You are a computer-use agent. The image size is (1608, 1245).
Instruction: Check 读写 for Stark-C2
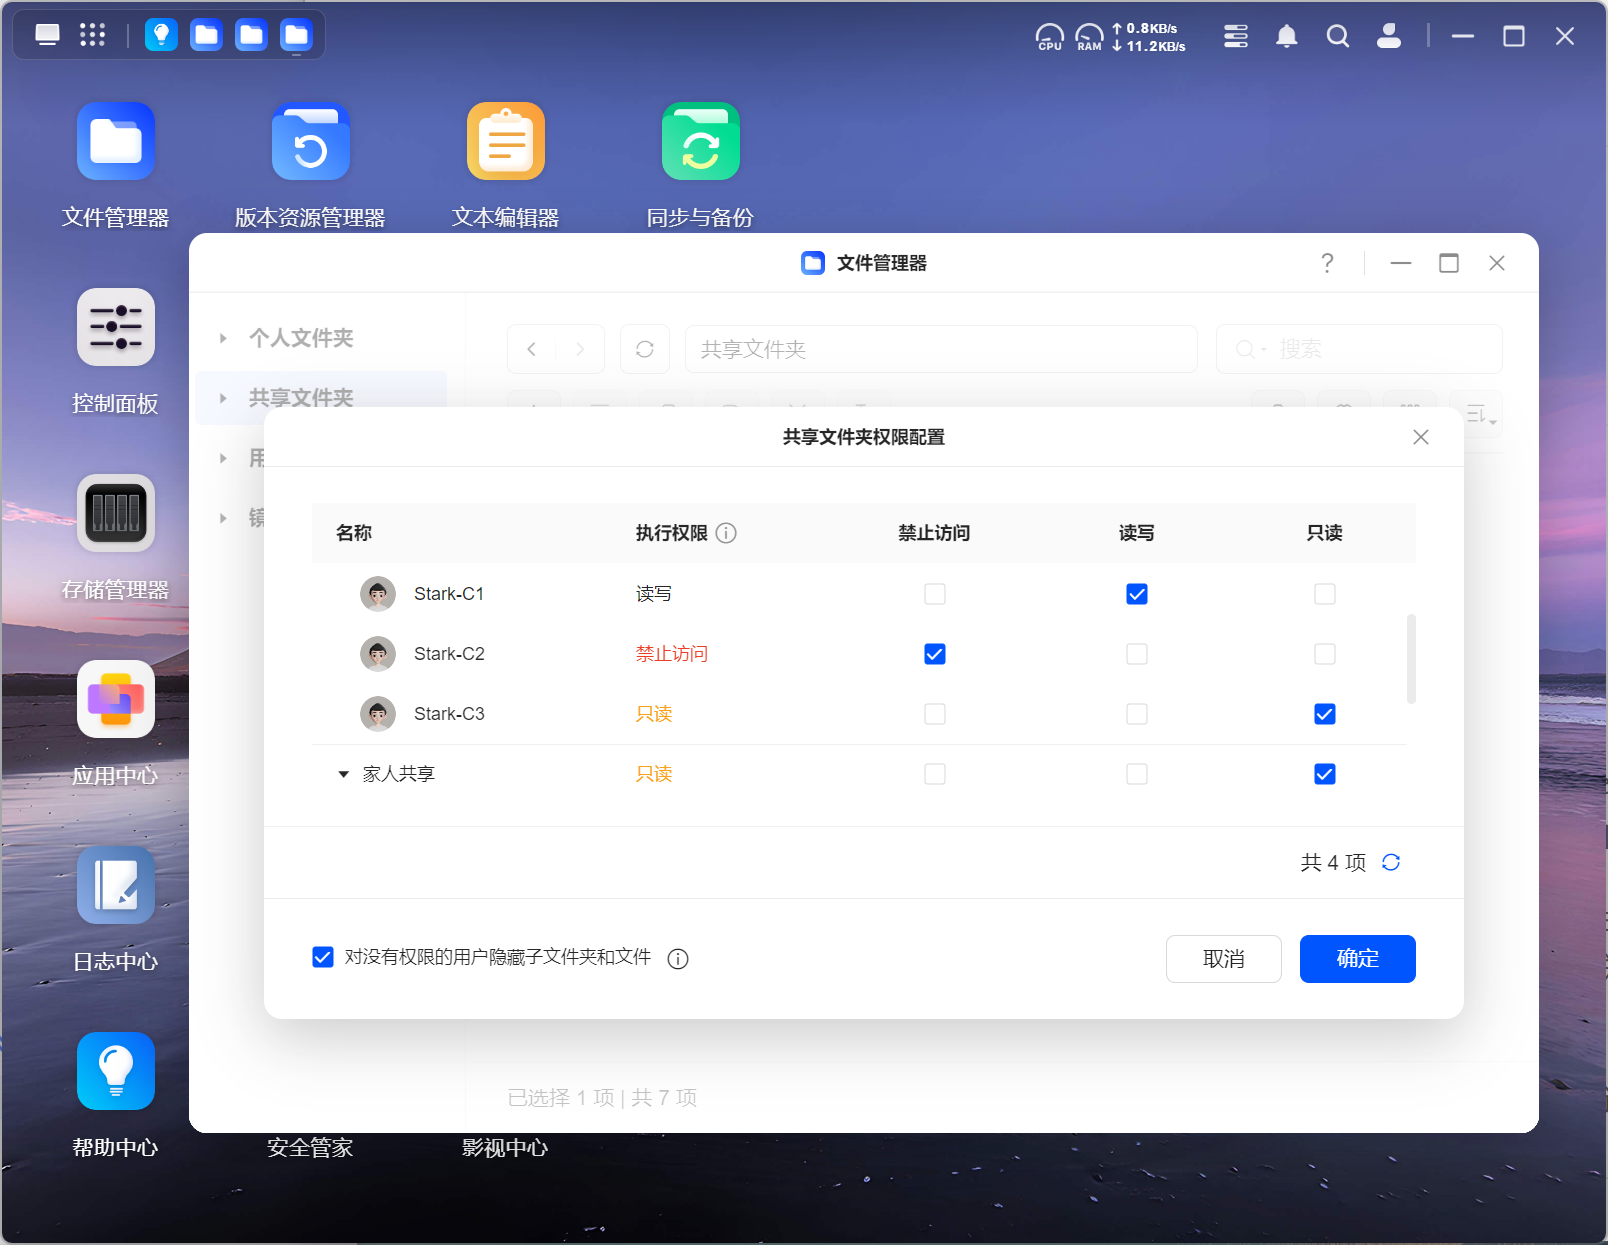point(1137,654)
